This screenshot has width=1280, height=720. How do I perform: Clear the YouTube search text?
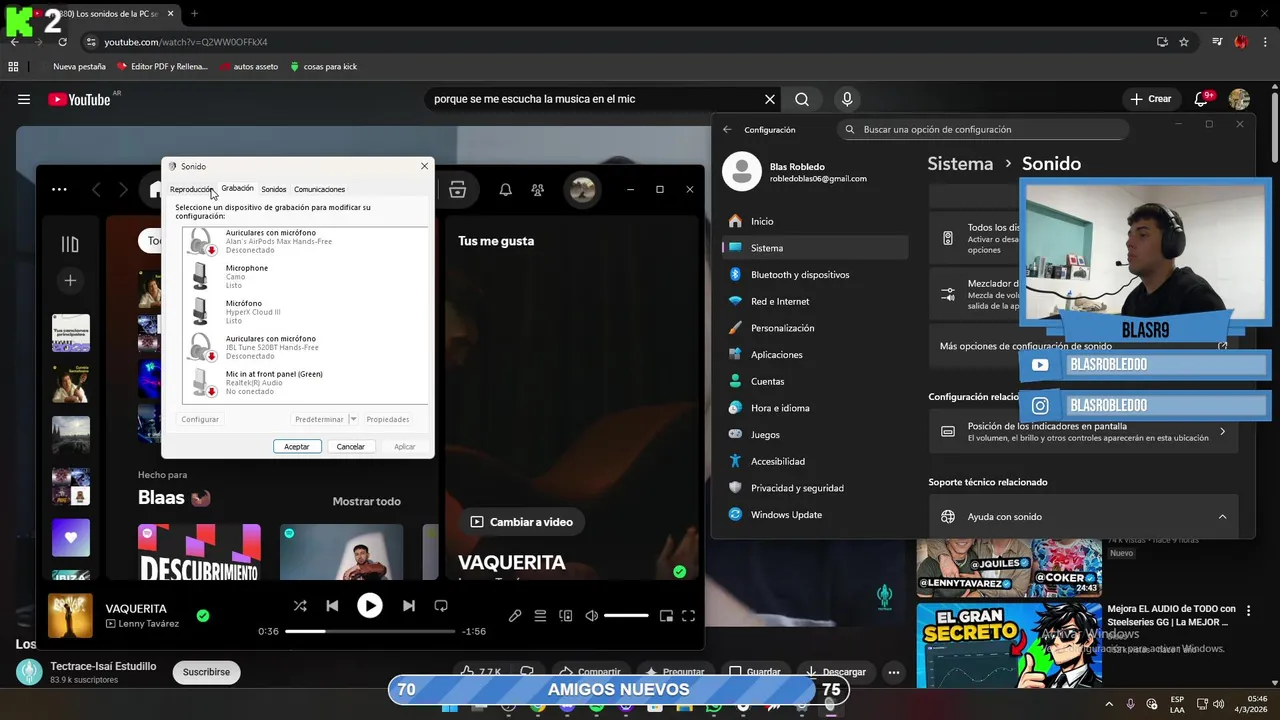[770, 99]
